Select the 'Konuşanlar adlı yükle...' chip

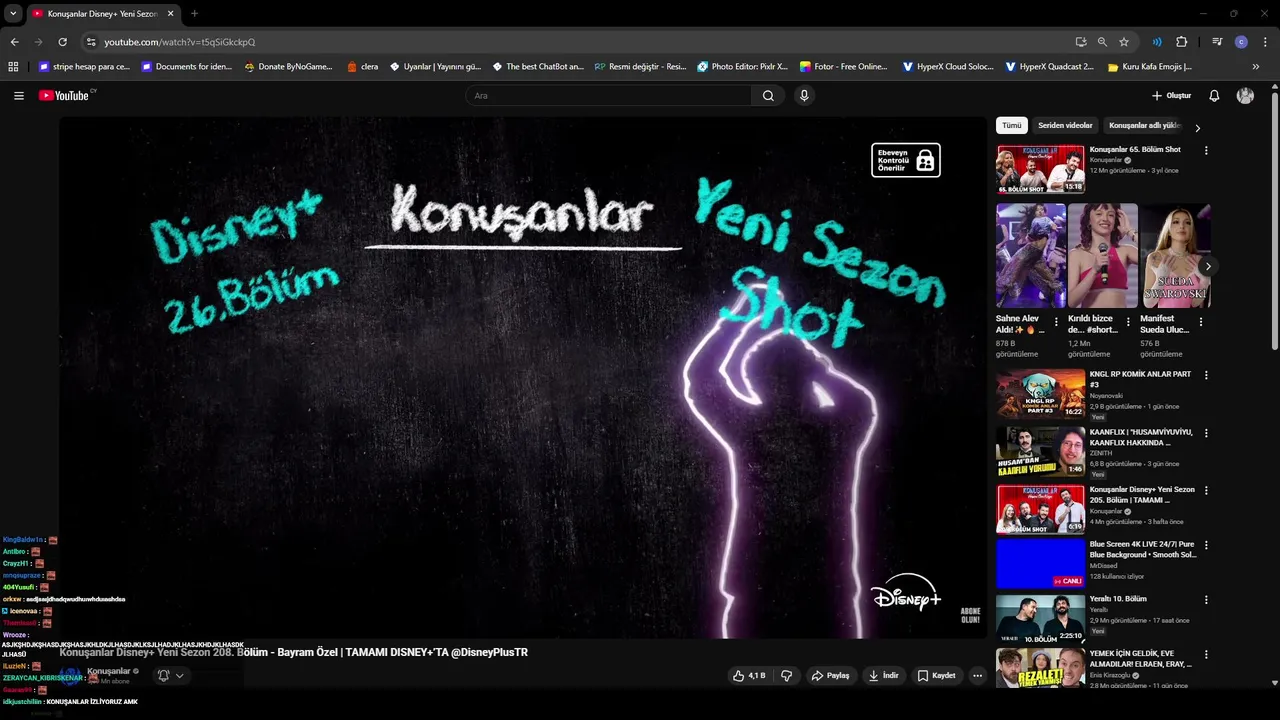coord(1145,126)
